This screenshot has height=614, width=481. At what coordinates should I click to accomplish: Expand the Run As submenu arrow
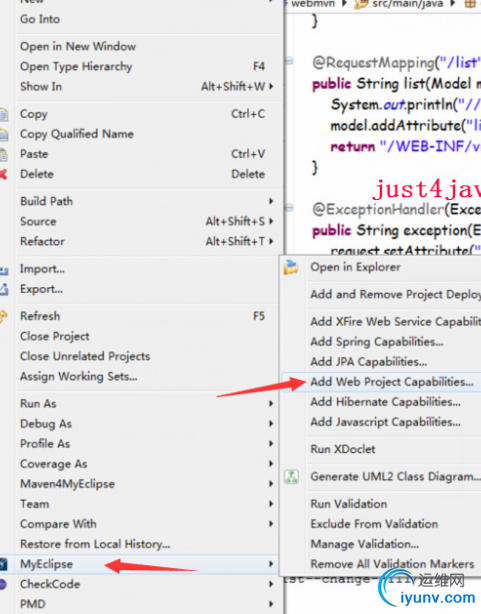(271, 404)
